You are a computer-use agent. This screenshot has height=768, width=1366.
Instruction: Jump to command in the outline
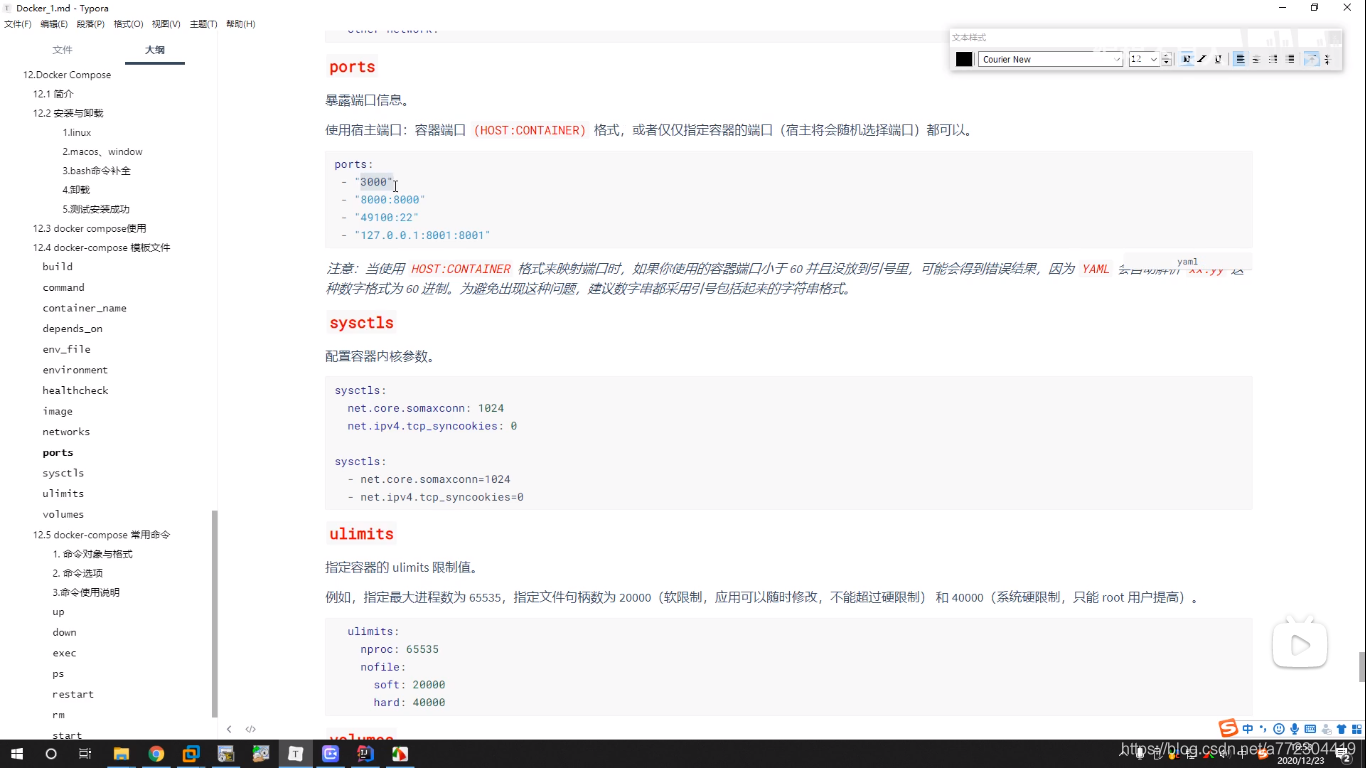pyautogui.click(x=63, y=288)
